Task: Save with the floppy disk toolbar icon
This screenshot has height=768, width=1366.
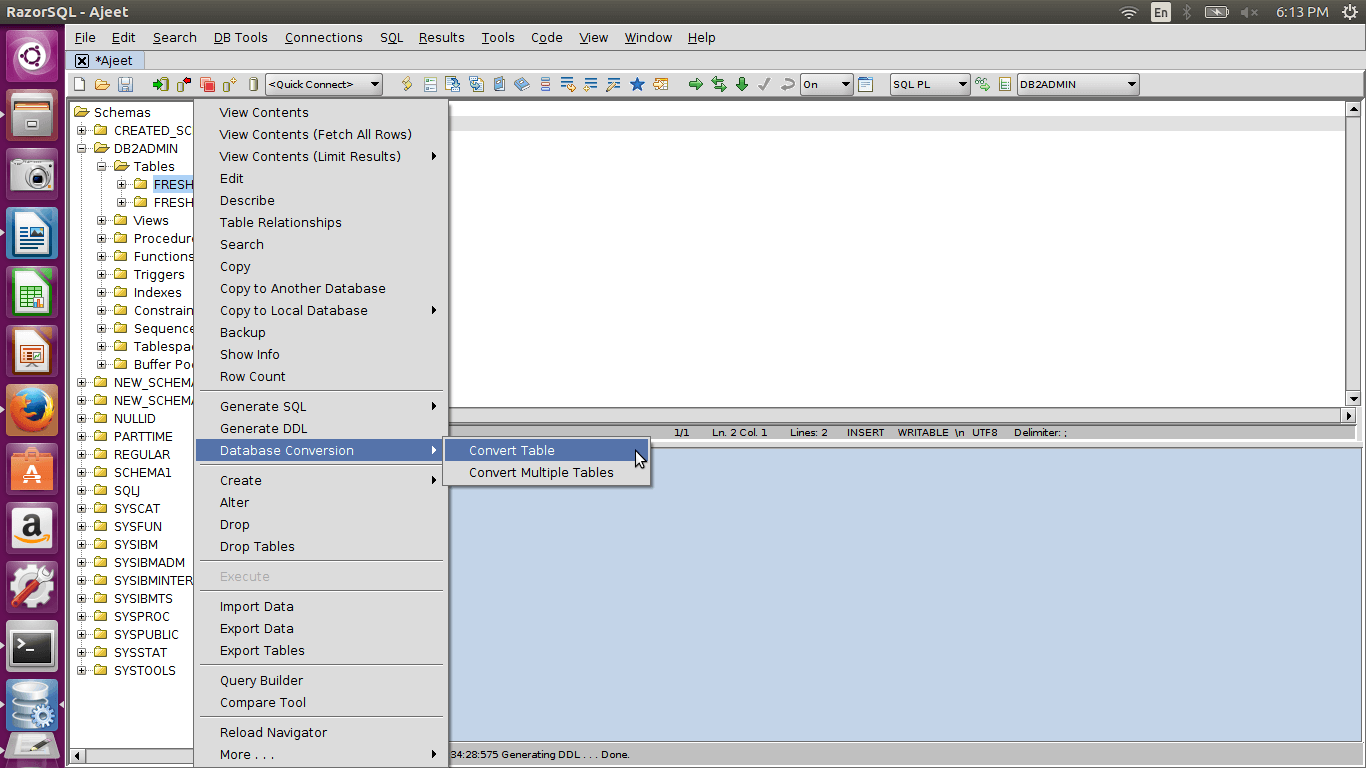Action: [126, 84]
